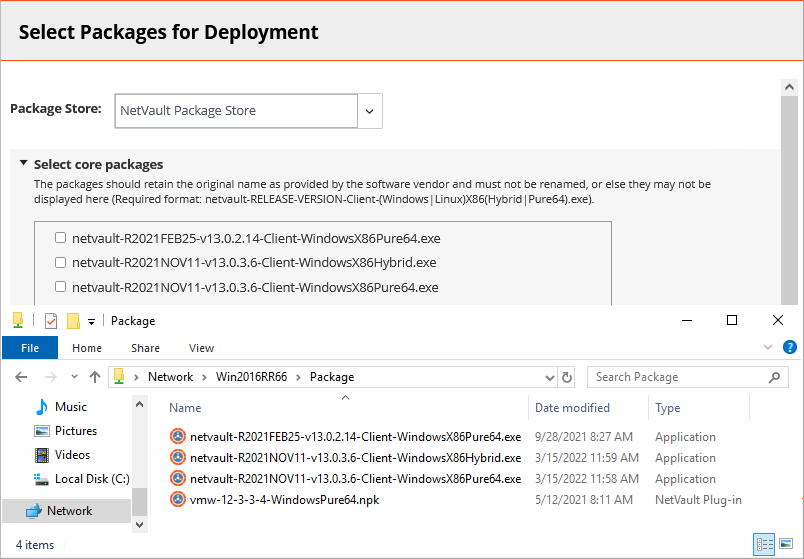Refresh the Package folder address bar

click(x=567, y=377)
